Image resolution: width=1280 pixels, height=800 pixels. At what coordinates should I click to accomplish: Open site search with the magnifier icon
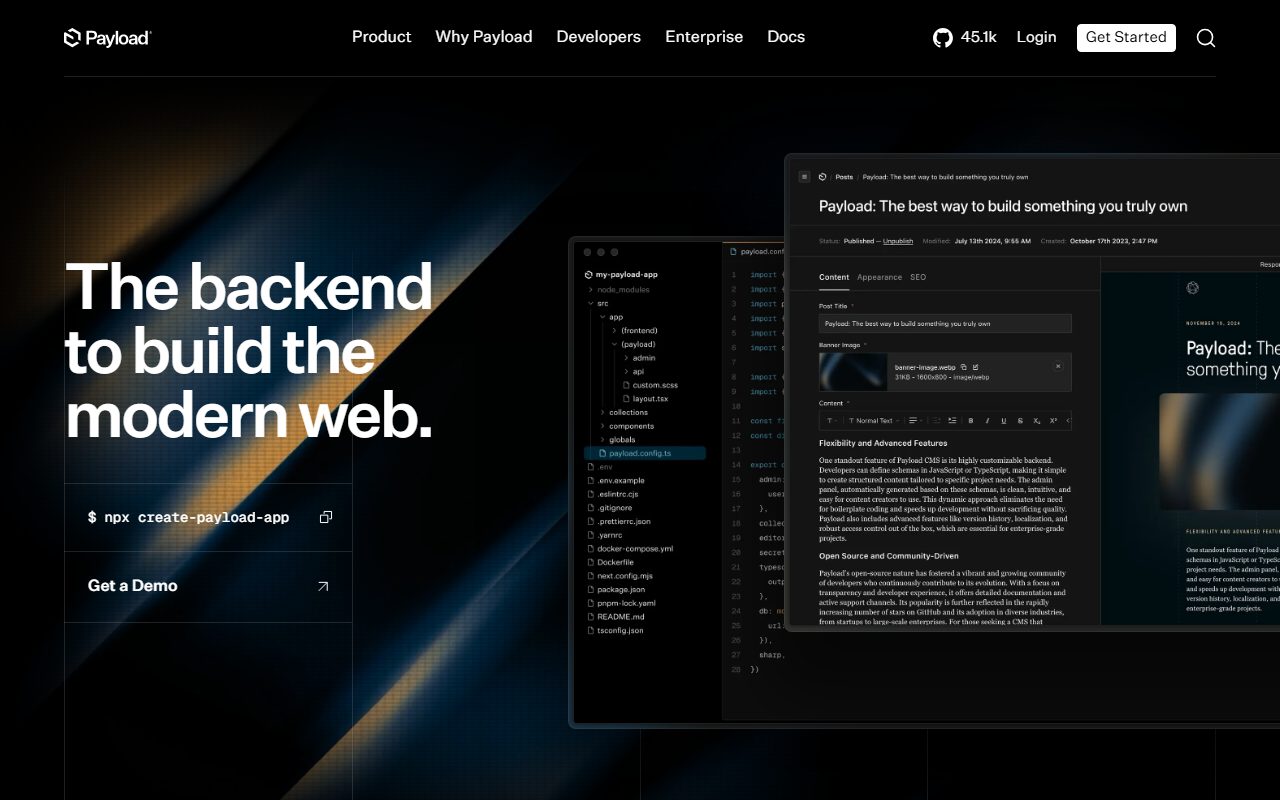click(x=1206, y=38)
